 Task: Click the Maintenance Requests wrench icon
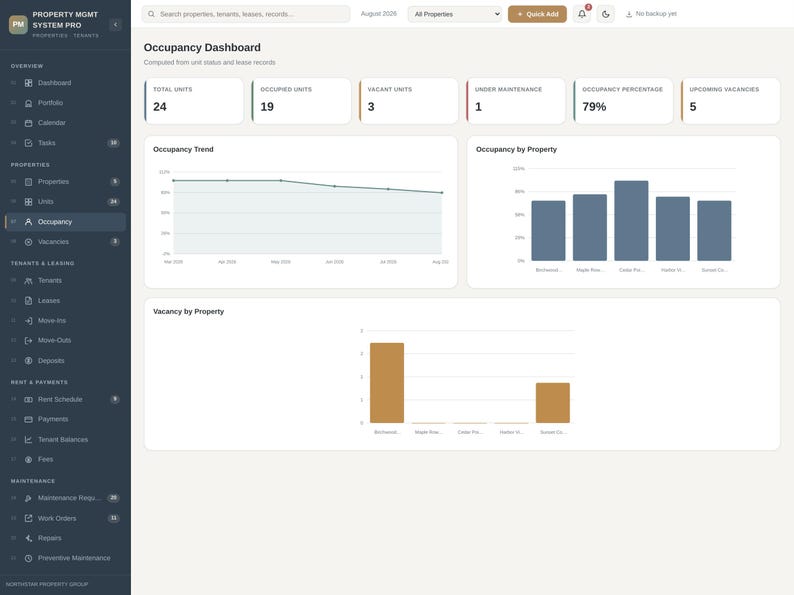[x=28, y=498]
